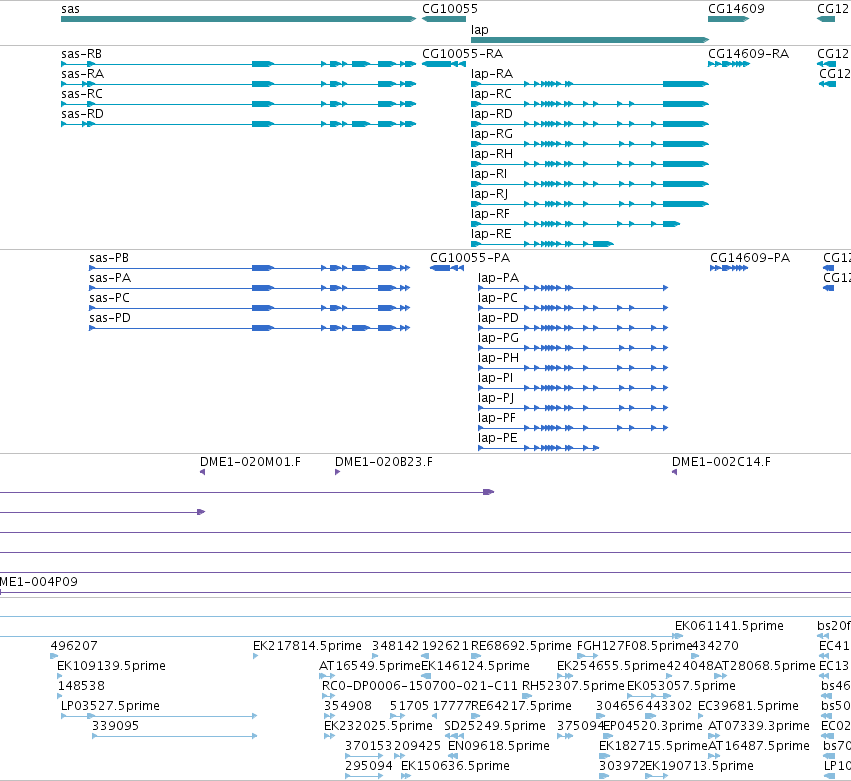This screenshot has height=781, width=851.
Task: Select EST EK109139.5prime
Action: point(60,676)
